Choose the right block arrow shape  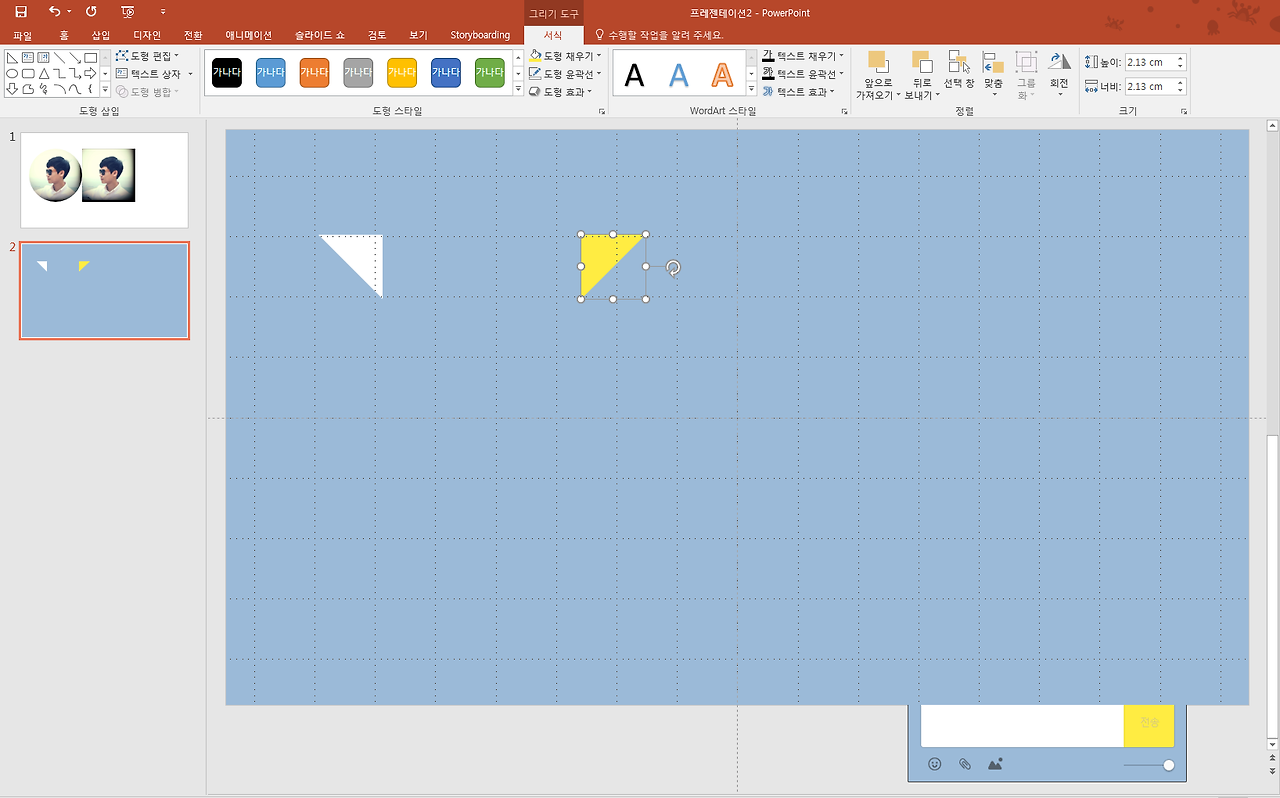point(91,73)
